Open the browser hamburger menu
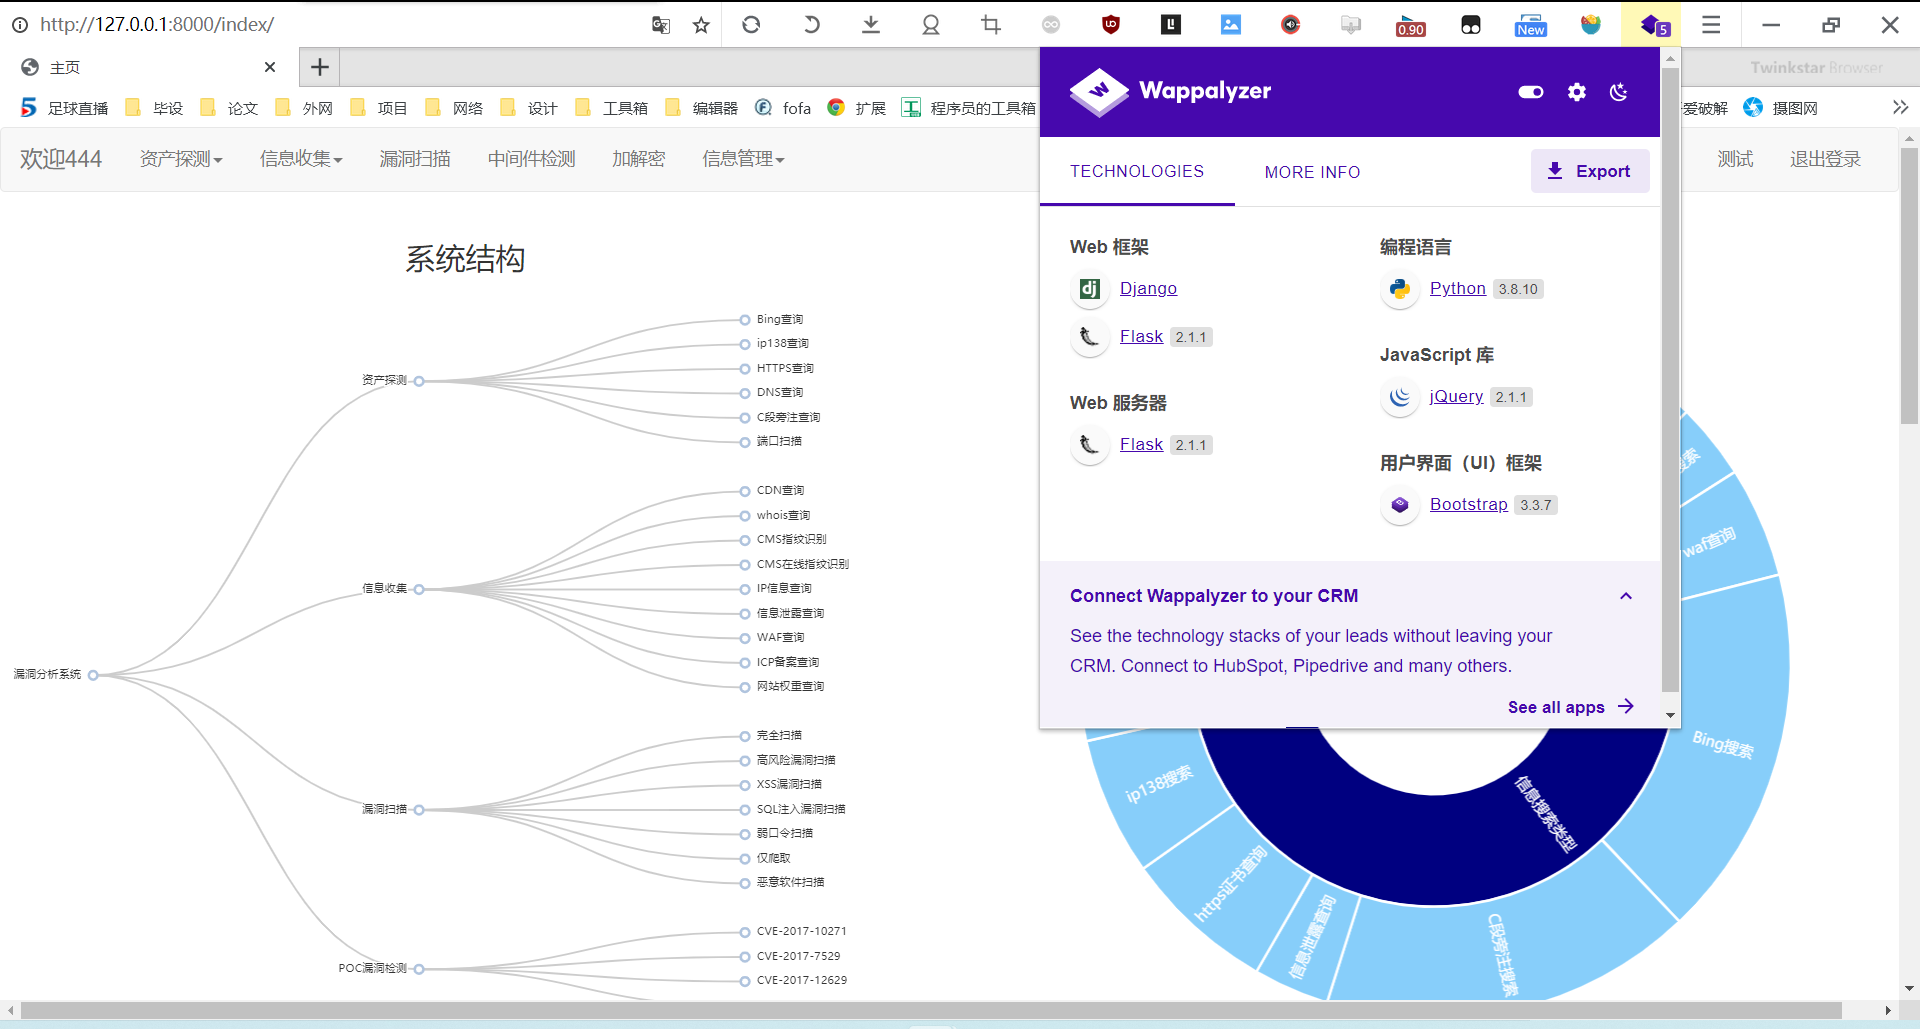Screen dimensions: 1920x1029 coord(1711,24)
